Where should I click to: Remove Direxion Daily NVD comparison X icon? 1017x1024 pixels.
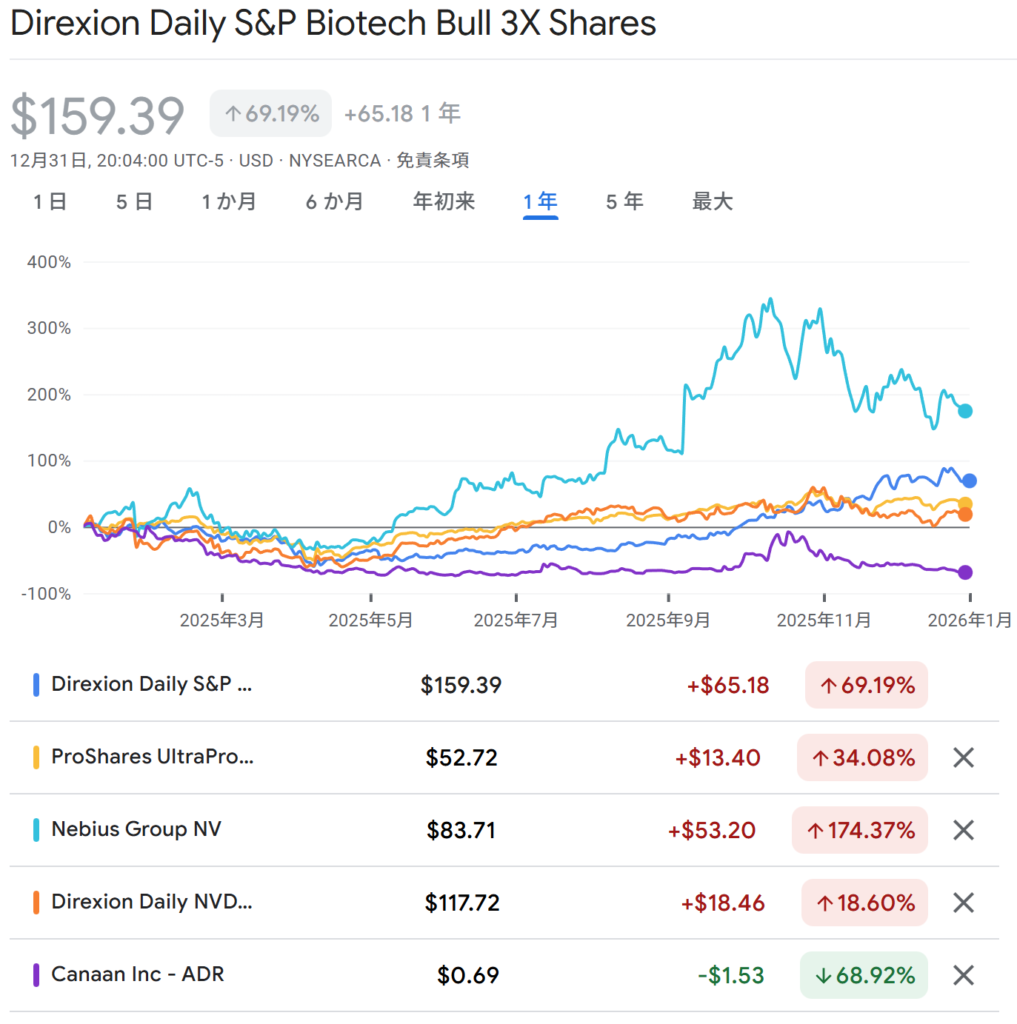[x=963, y=903]
